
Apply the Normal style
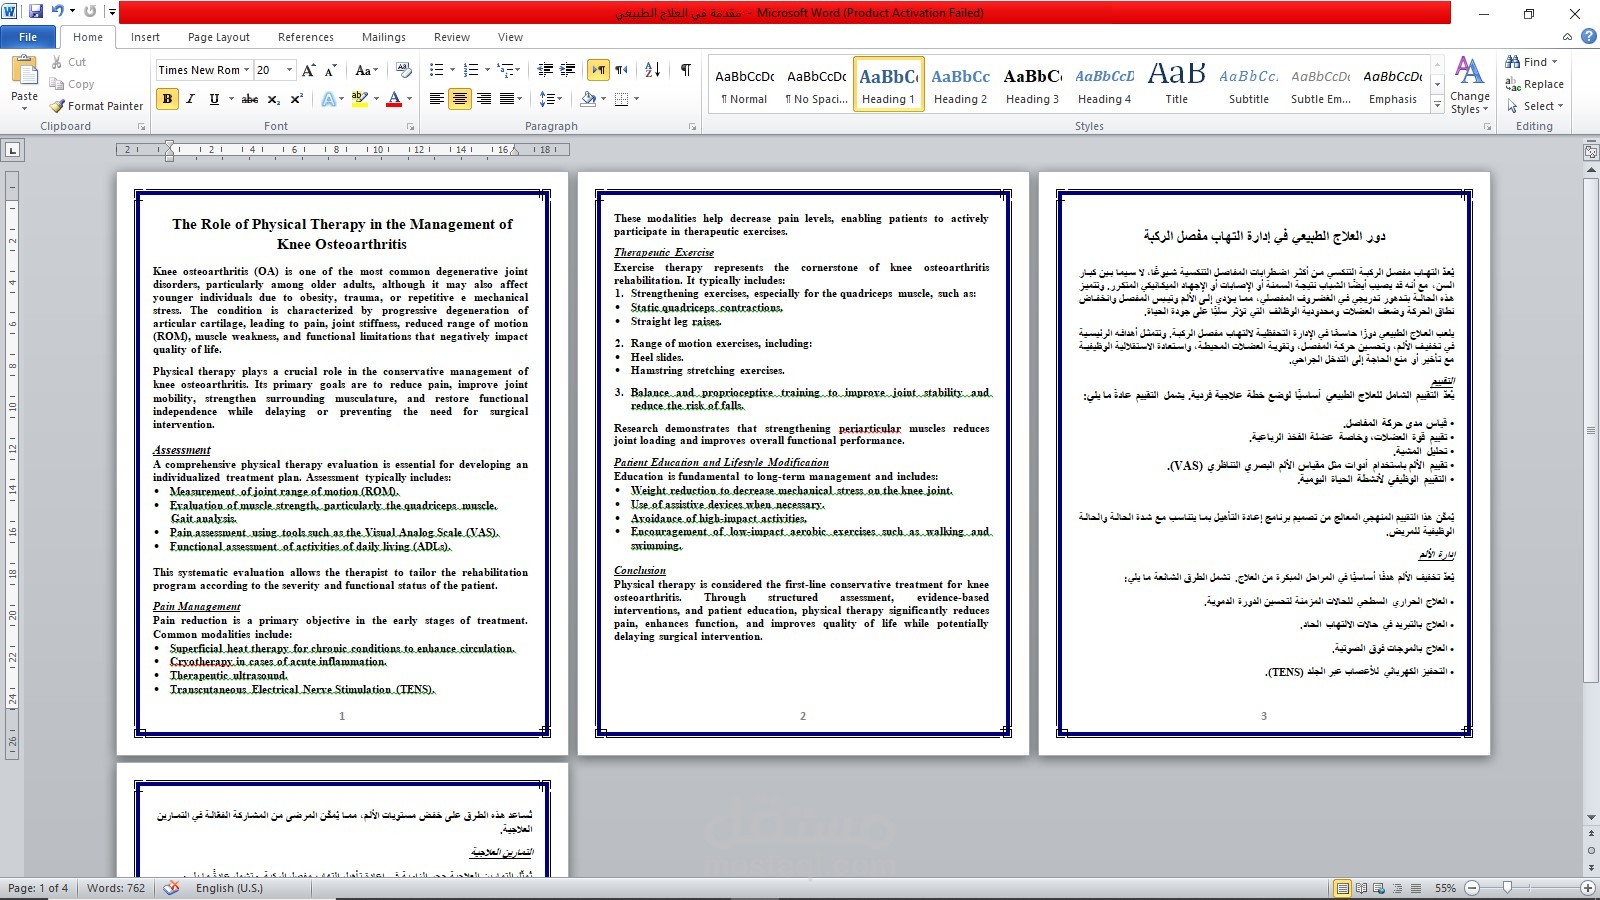(745, 85)
